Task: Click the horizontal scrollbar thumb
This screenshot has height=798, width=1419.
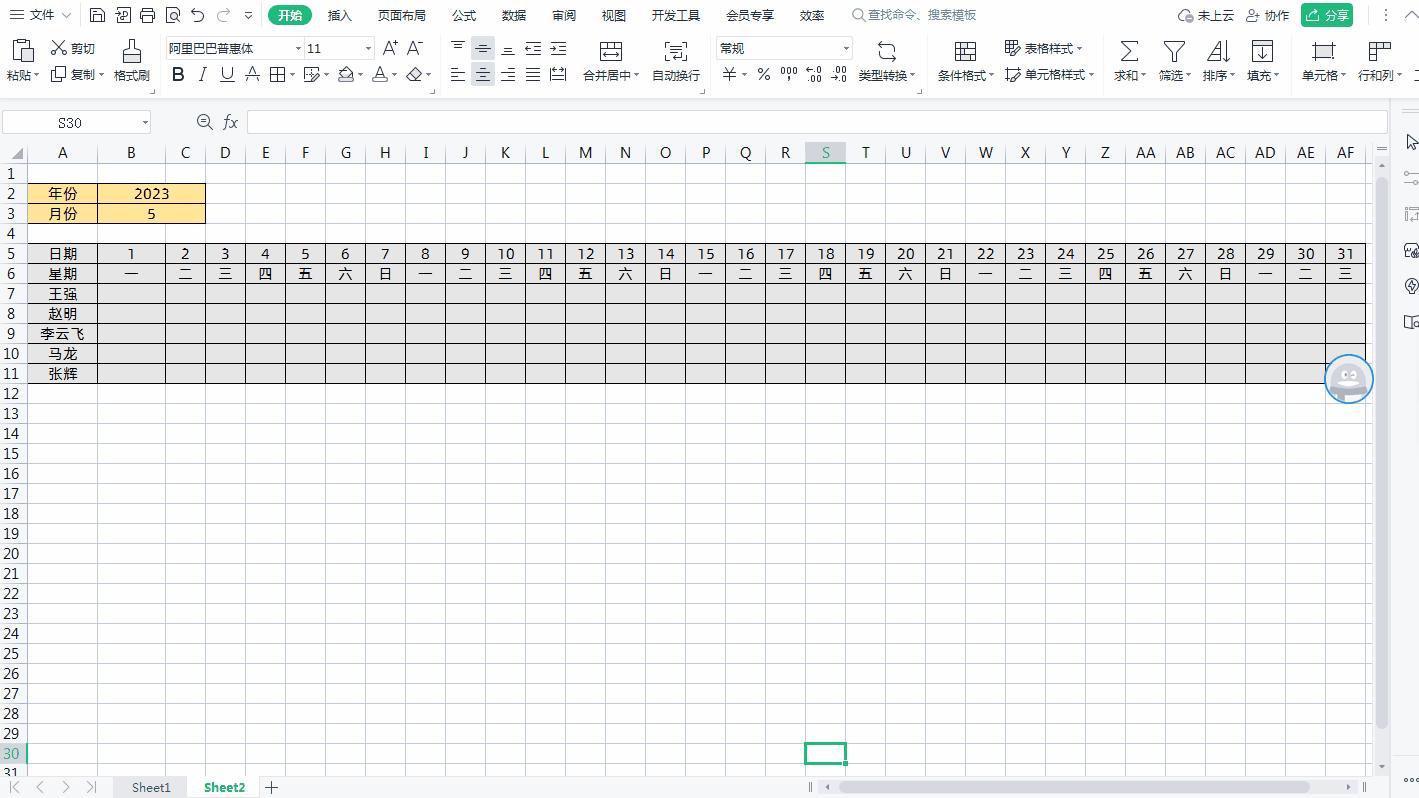Action: [1074, 787]
